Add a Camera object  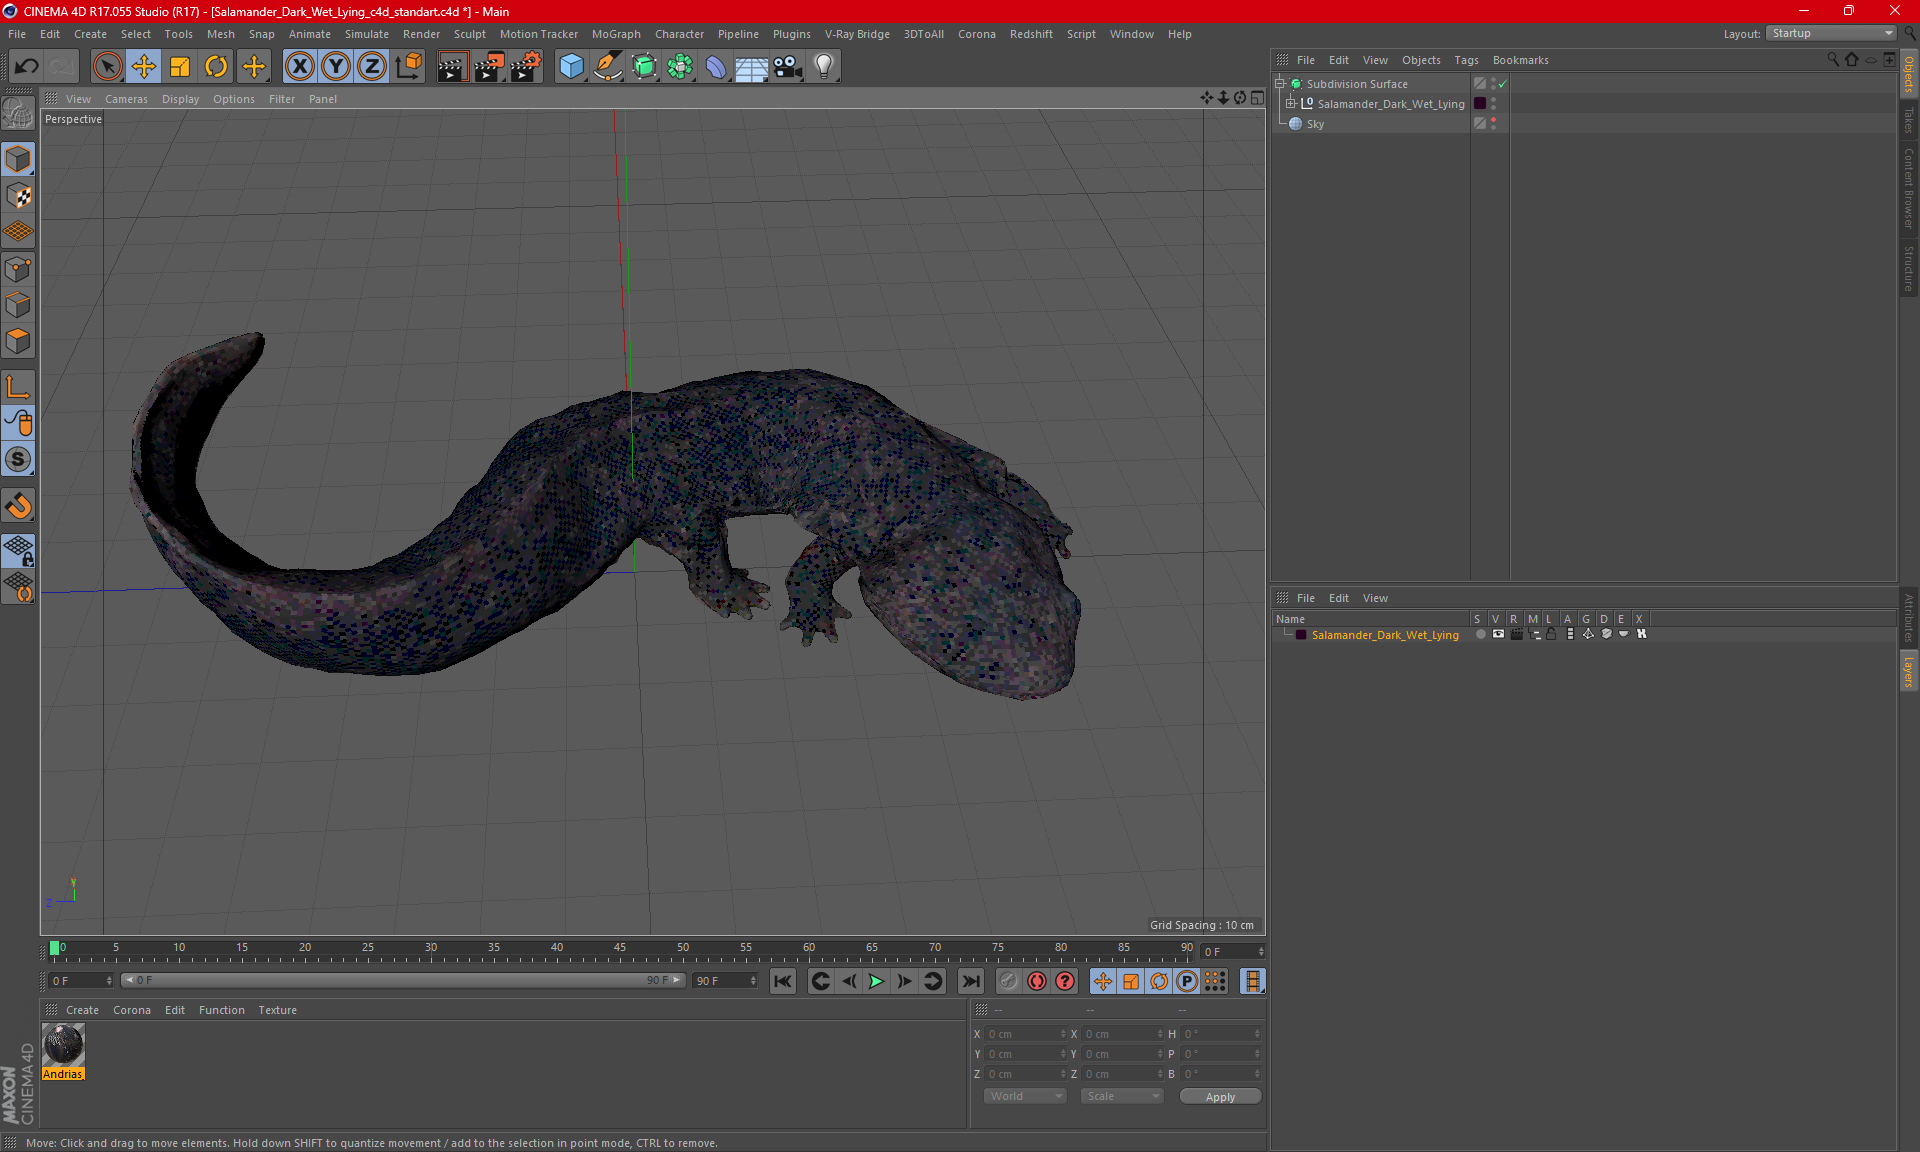coord(788,67)
